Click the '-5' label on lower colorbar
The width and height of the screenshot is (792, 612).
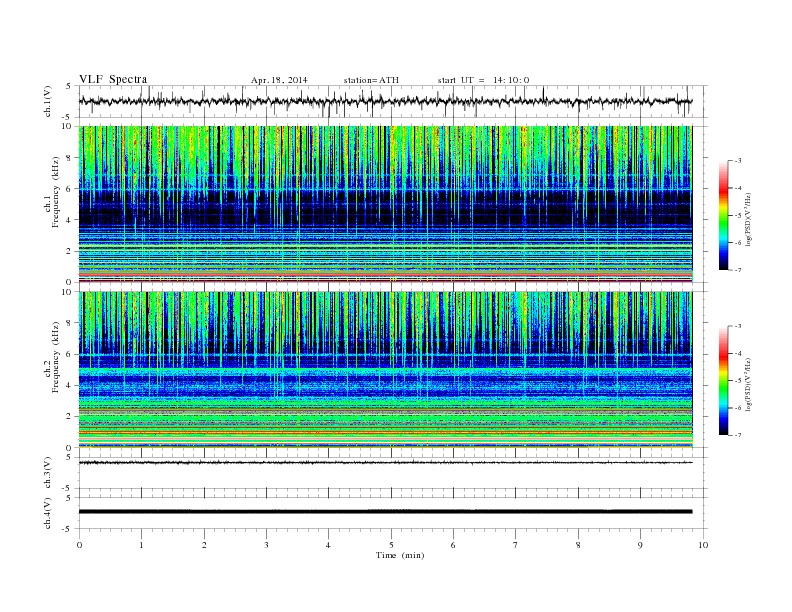tap(738, 381)
